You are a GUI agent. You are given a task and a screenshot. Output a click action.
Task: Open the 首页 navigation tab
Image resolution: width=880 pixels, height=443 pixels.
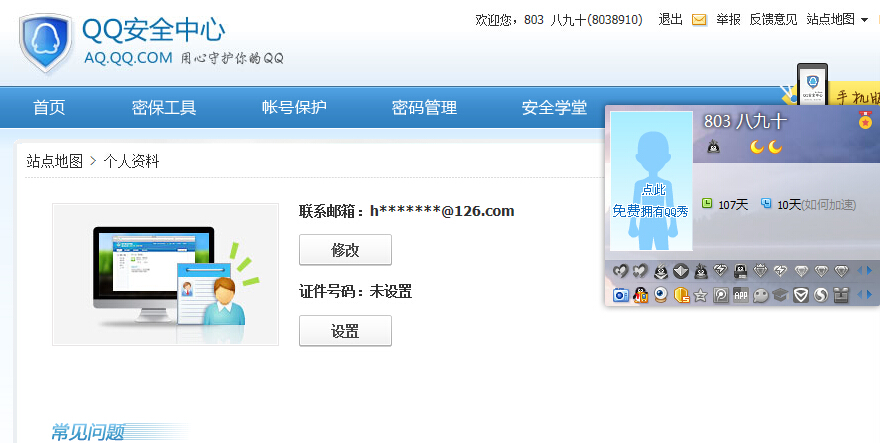(49, 107)
